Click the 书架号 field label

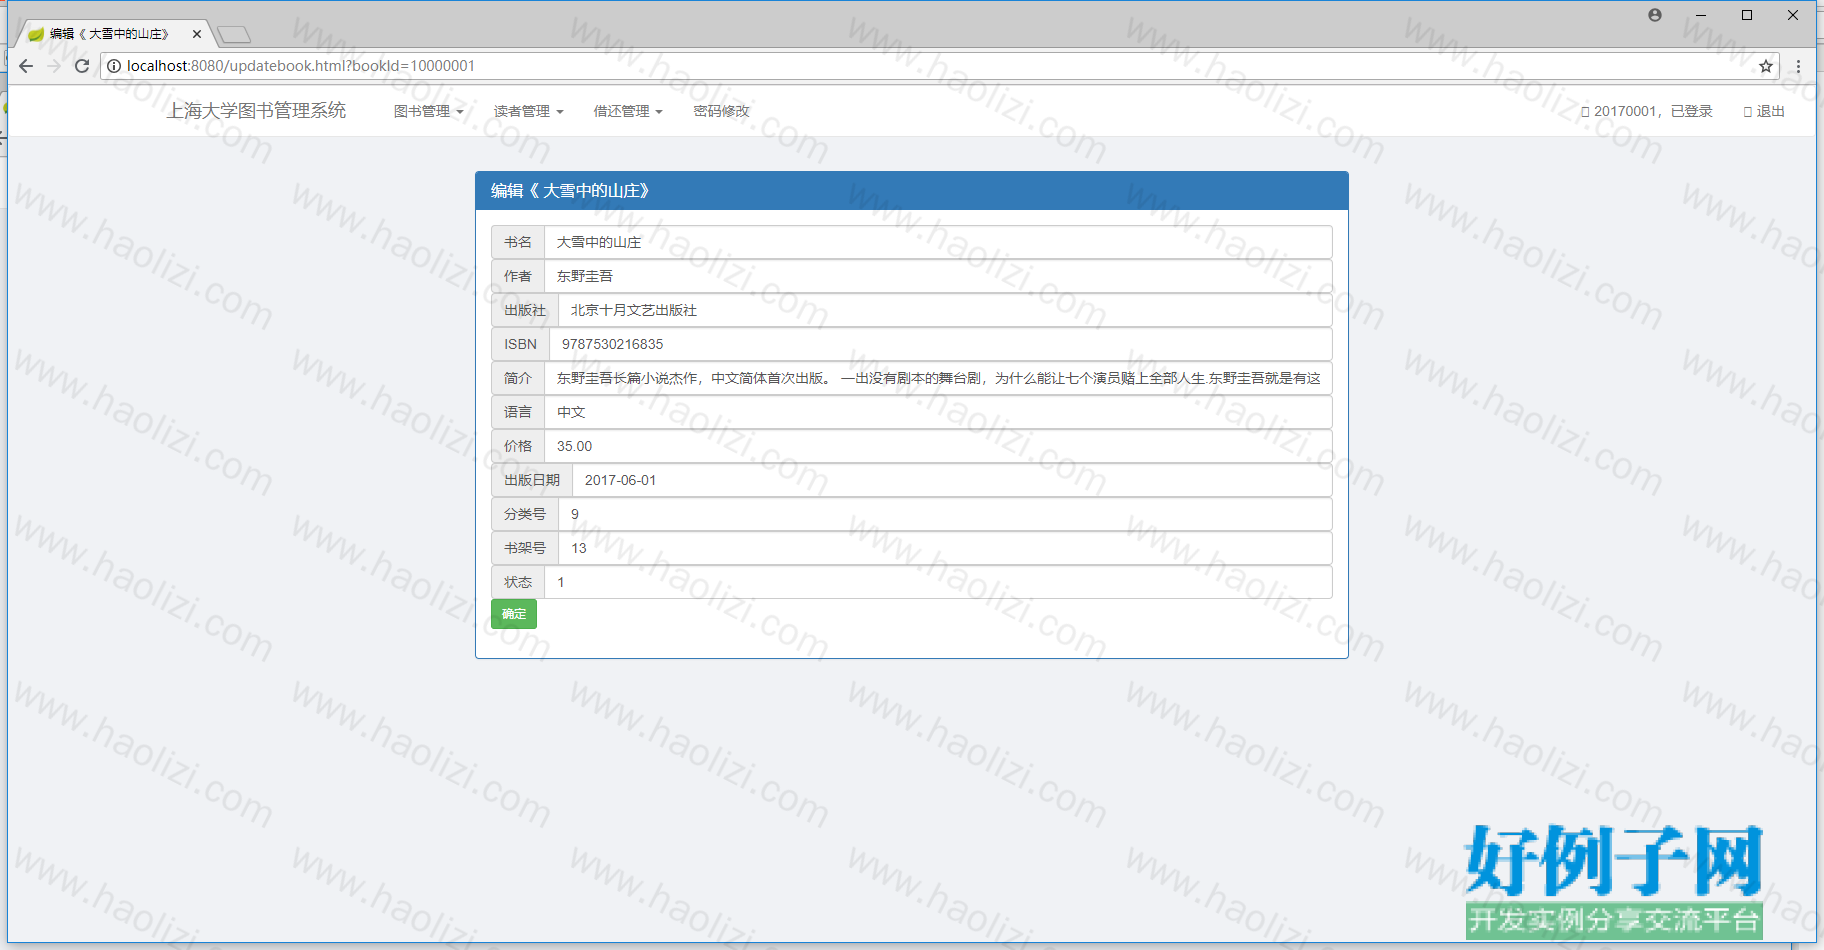525,548
